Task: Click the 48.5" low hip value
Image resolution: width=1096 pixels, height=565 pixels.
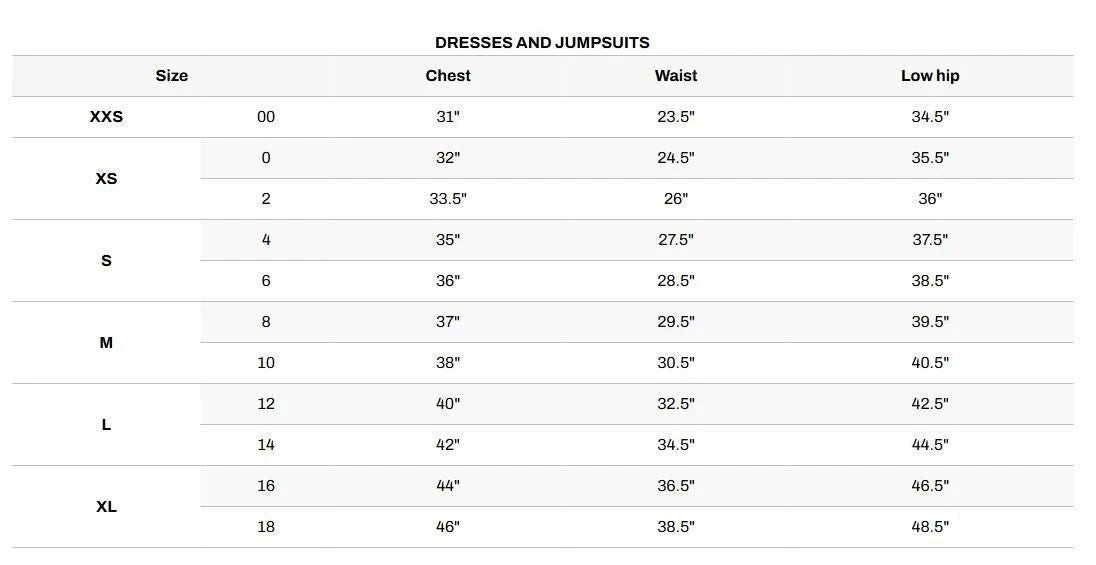Action: click(930, 527)
